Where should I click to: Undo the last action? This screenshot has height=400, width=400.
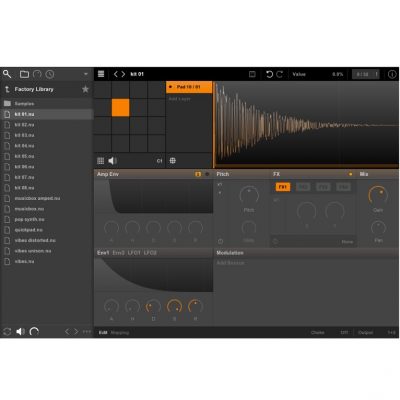[x=269, y=74]
